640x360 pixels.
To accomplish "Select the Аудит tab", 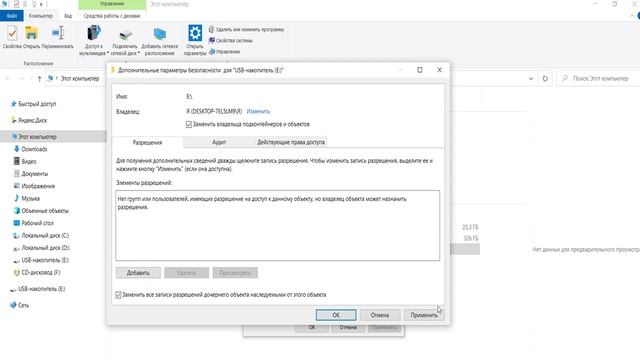I will 219,142.
